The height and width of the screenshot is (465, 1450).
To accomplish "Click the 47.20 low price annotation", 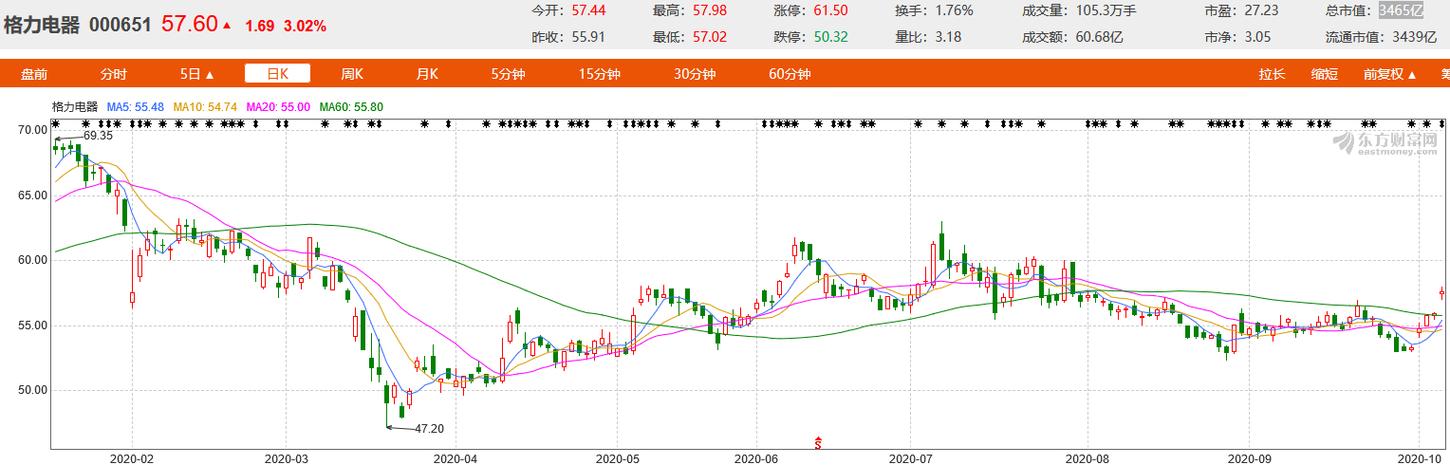I will (429, 428).
